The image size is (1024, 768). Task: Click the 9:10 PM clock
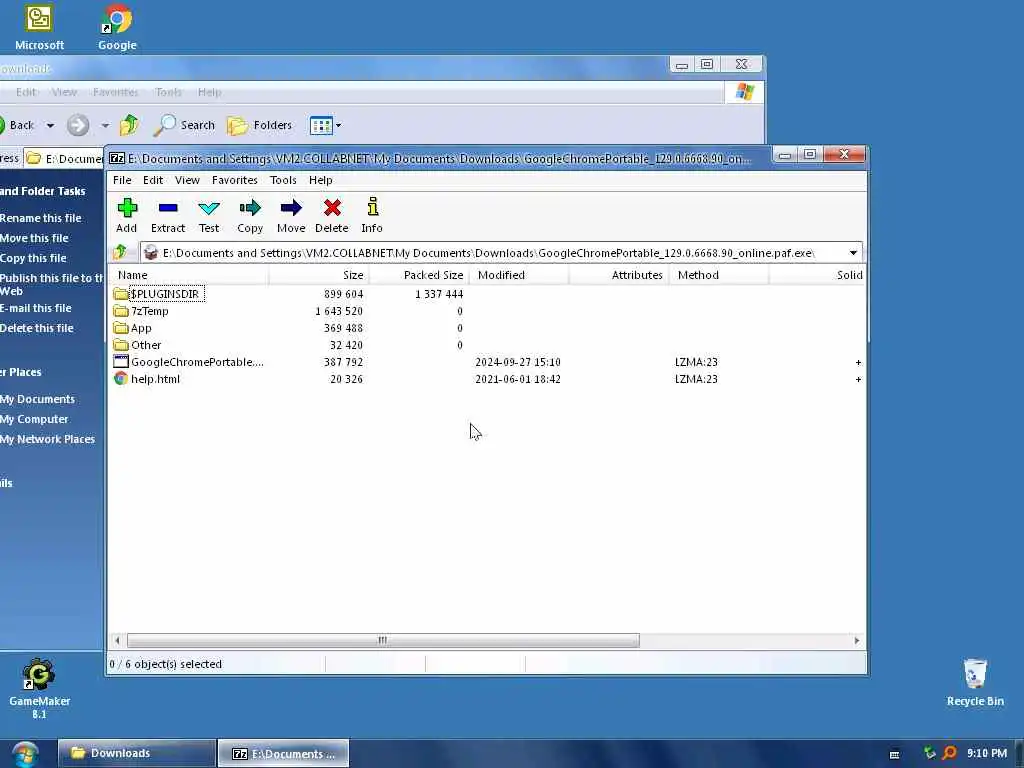tap(987, 753)
